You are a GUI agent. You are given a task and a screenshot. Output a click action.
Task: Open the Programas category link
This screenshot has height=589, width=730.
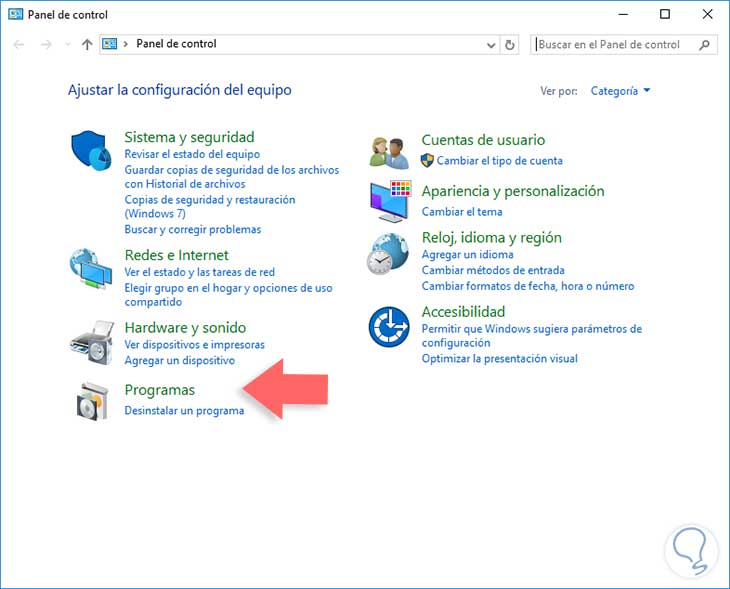160,390
